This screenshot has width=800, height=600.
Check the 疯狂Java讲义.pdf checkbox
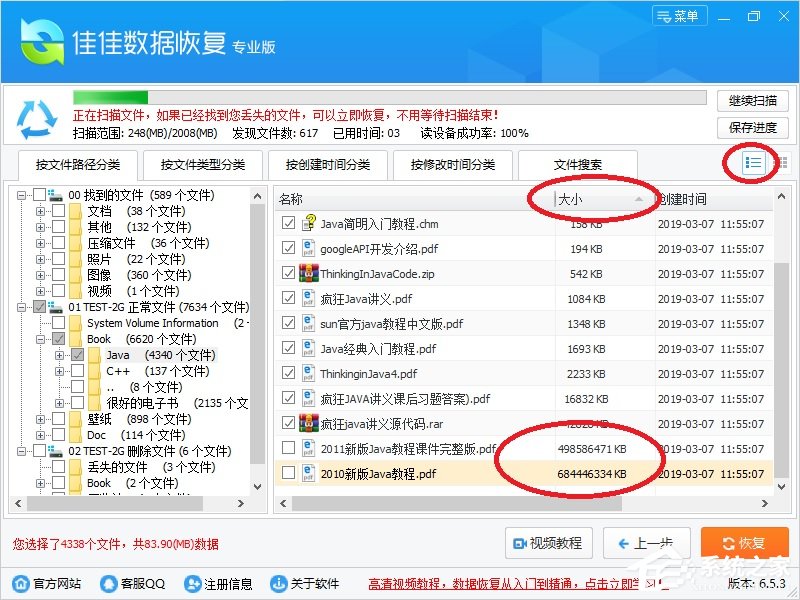288,298
